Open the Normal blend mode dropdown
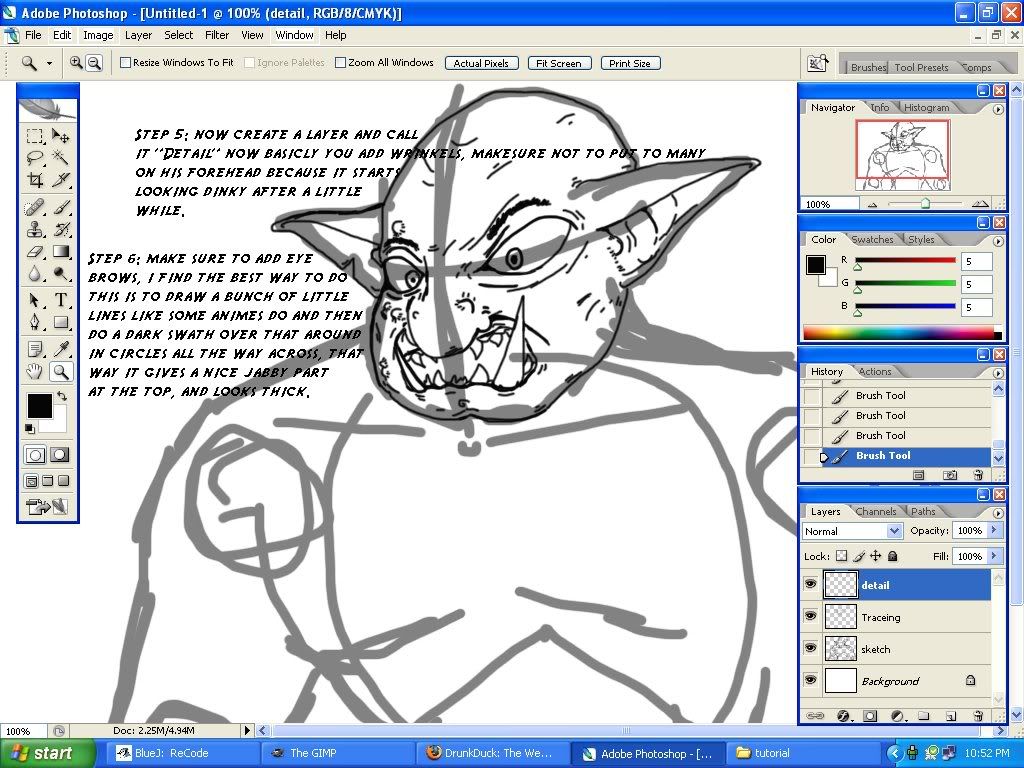This screenshot has height=768, width=1024. point(895,531)
